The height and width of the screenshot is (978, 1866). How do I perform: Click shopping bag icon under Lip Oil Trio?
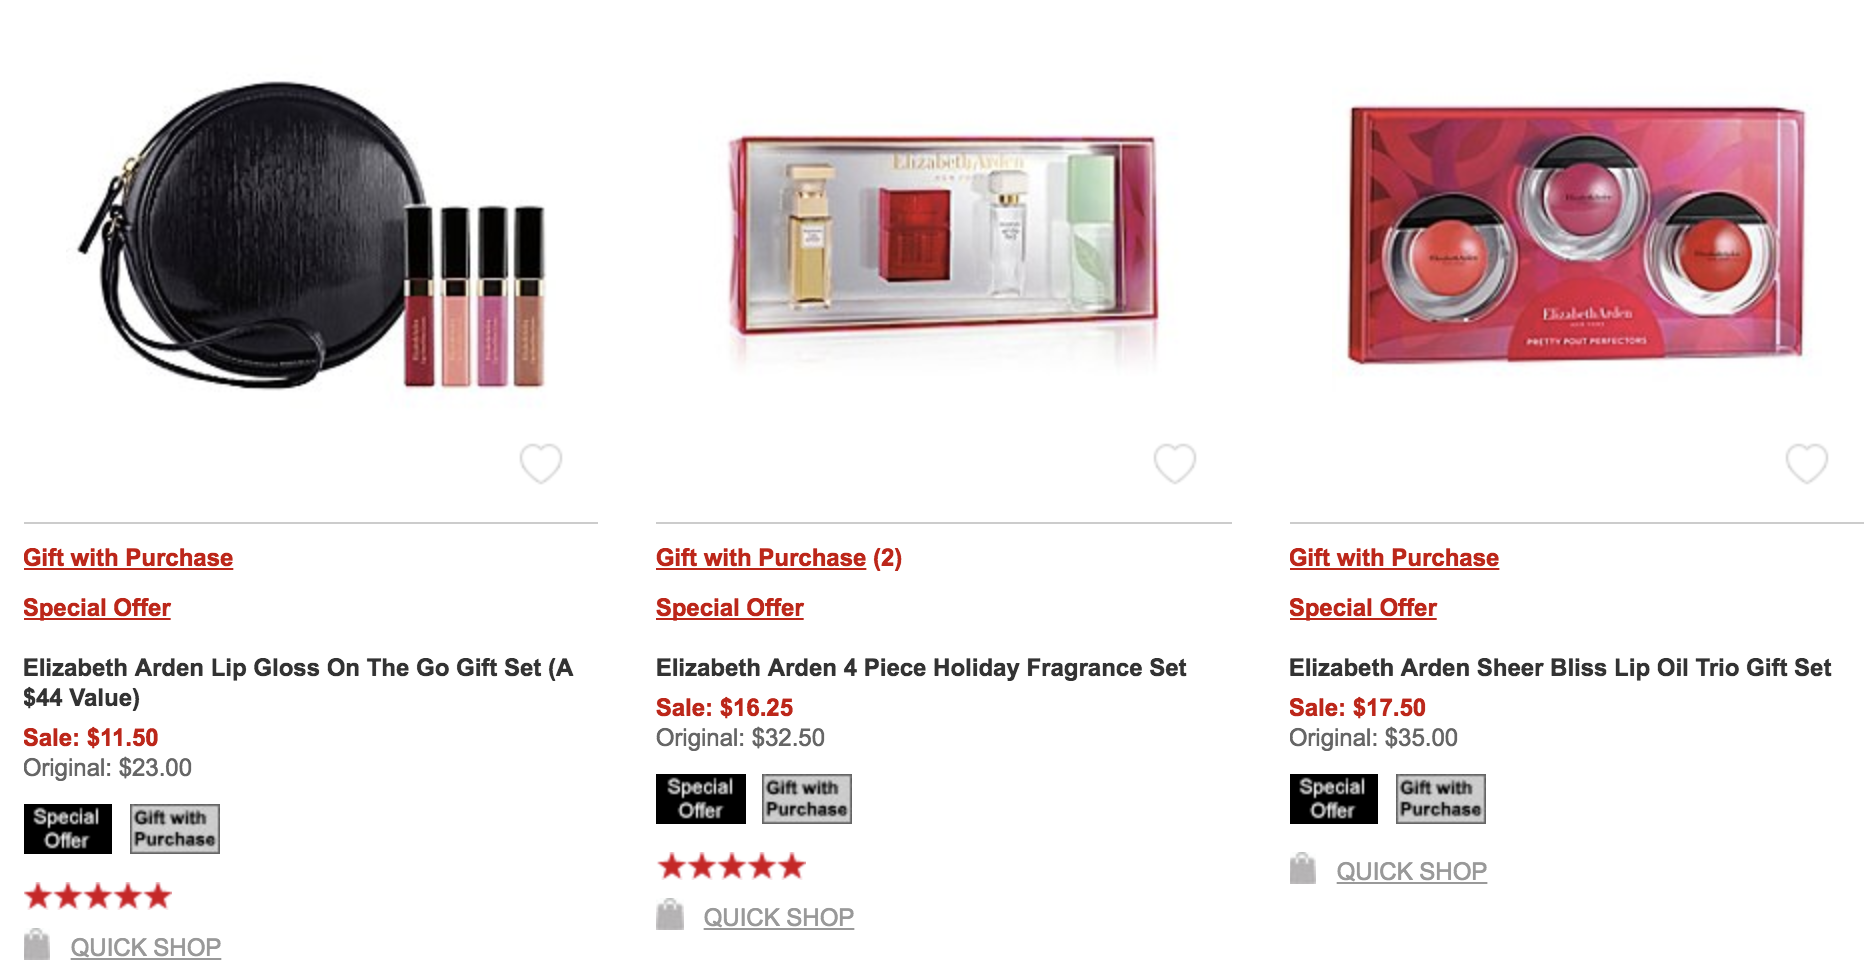tap(1303, 869)
